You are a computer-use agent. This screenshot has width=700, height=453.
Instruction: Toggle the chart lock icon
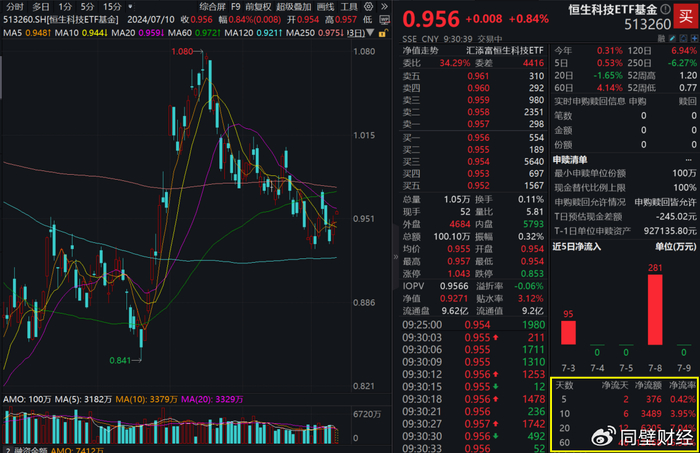383,33
